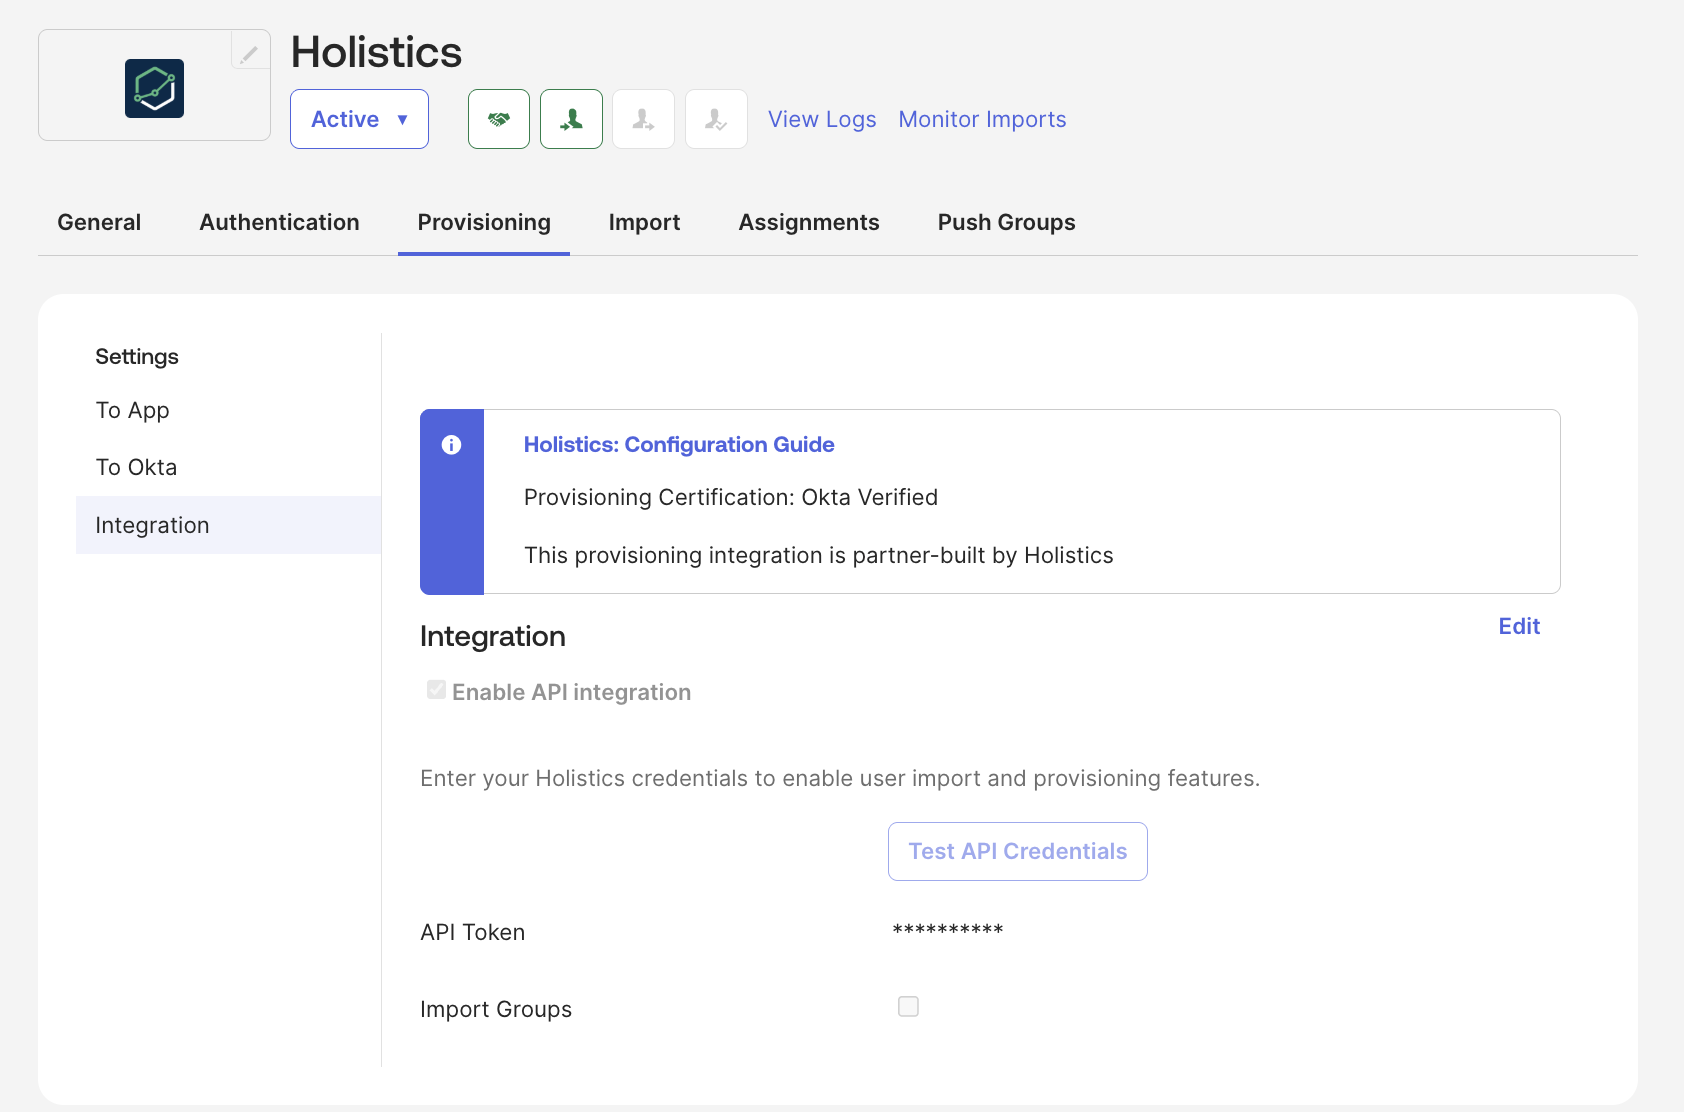
Task: Switch to the Authentication tab
Action: tap(279, 222)
